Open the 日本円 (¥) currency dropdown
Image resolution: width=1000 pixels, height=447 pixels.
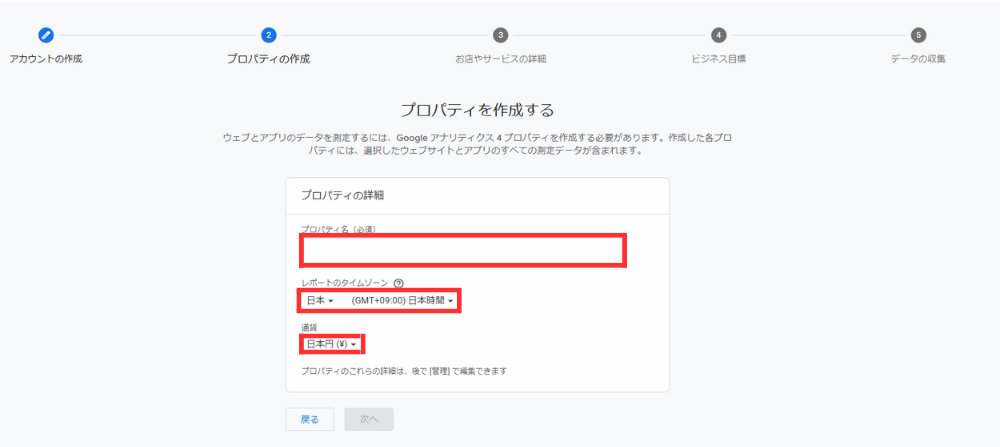point(330,344)
